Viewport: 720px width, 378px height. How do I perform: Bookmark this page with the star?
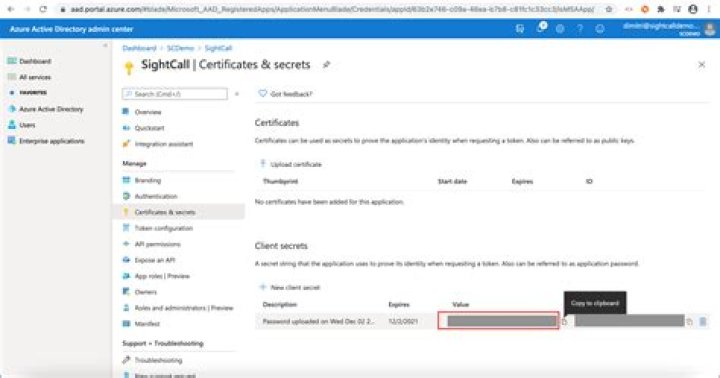(x=609, y=9)
